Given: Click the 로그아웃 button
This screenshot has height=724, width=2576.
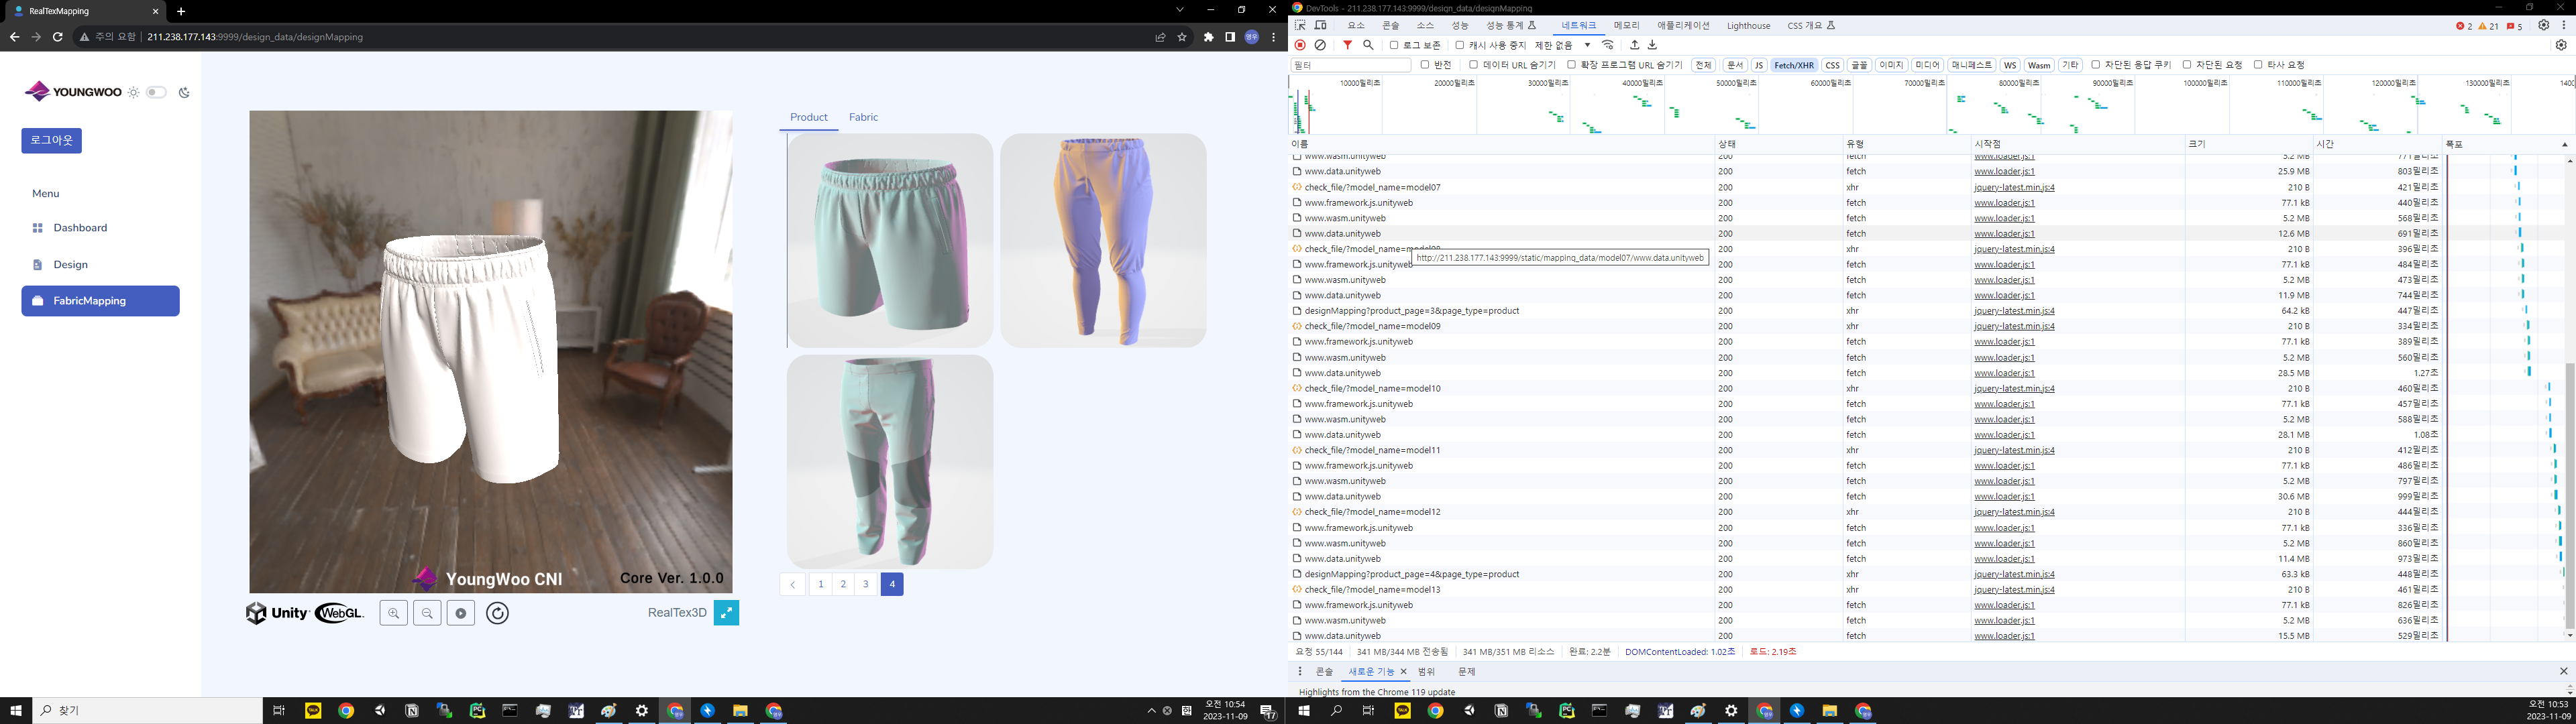Looking at the screenshot, I should [x=51, y=140].
